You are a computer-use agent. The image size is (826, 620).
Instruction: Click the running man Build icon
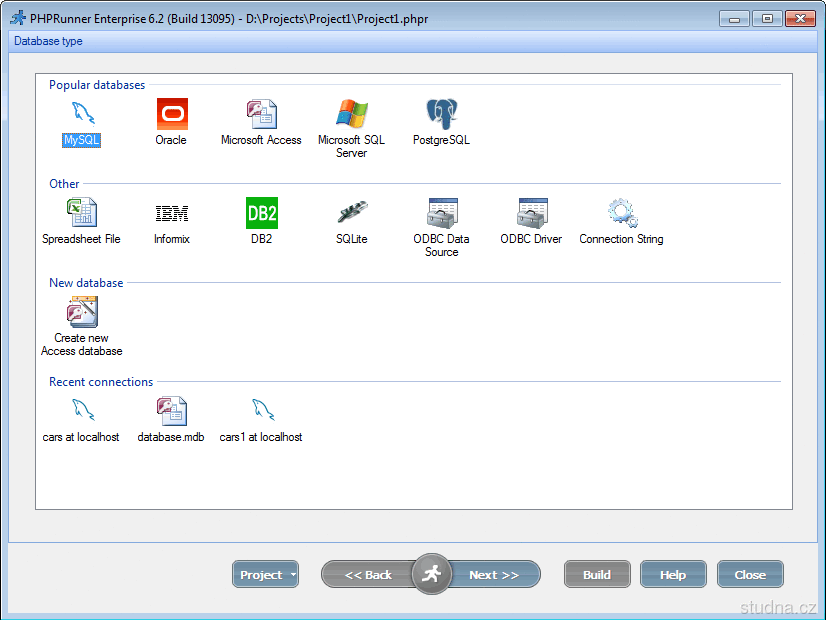tap(432, 574)
